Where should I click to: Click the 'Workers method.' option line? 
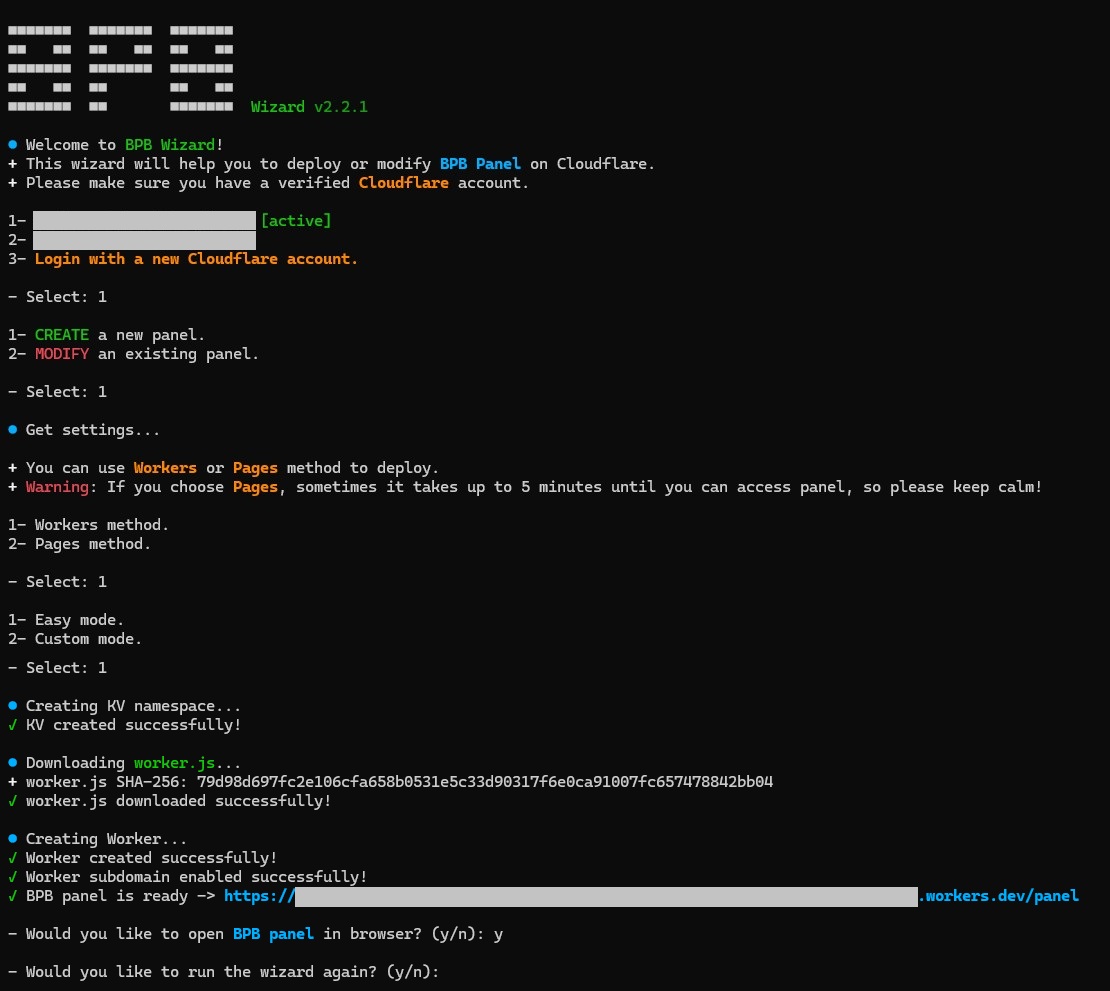coord(88,525)
